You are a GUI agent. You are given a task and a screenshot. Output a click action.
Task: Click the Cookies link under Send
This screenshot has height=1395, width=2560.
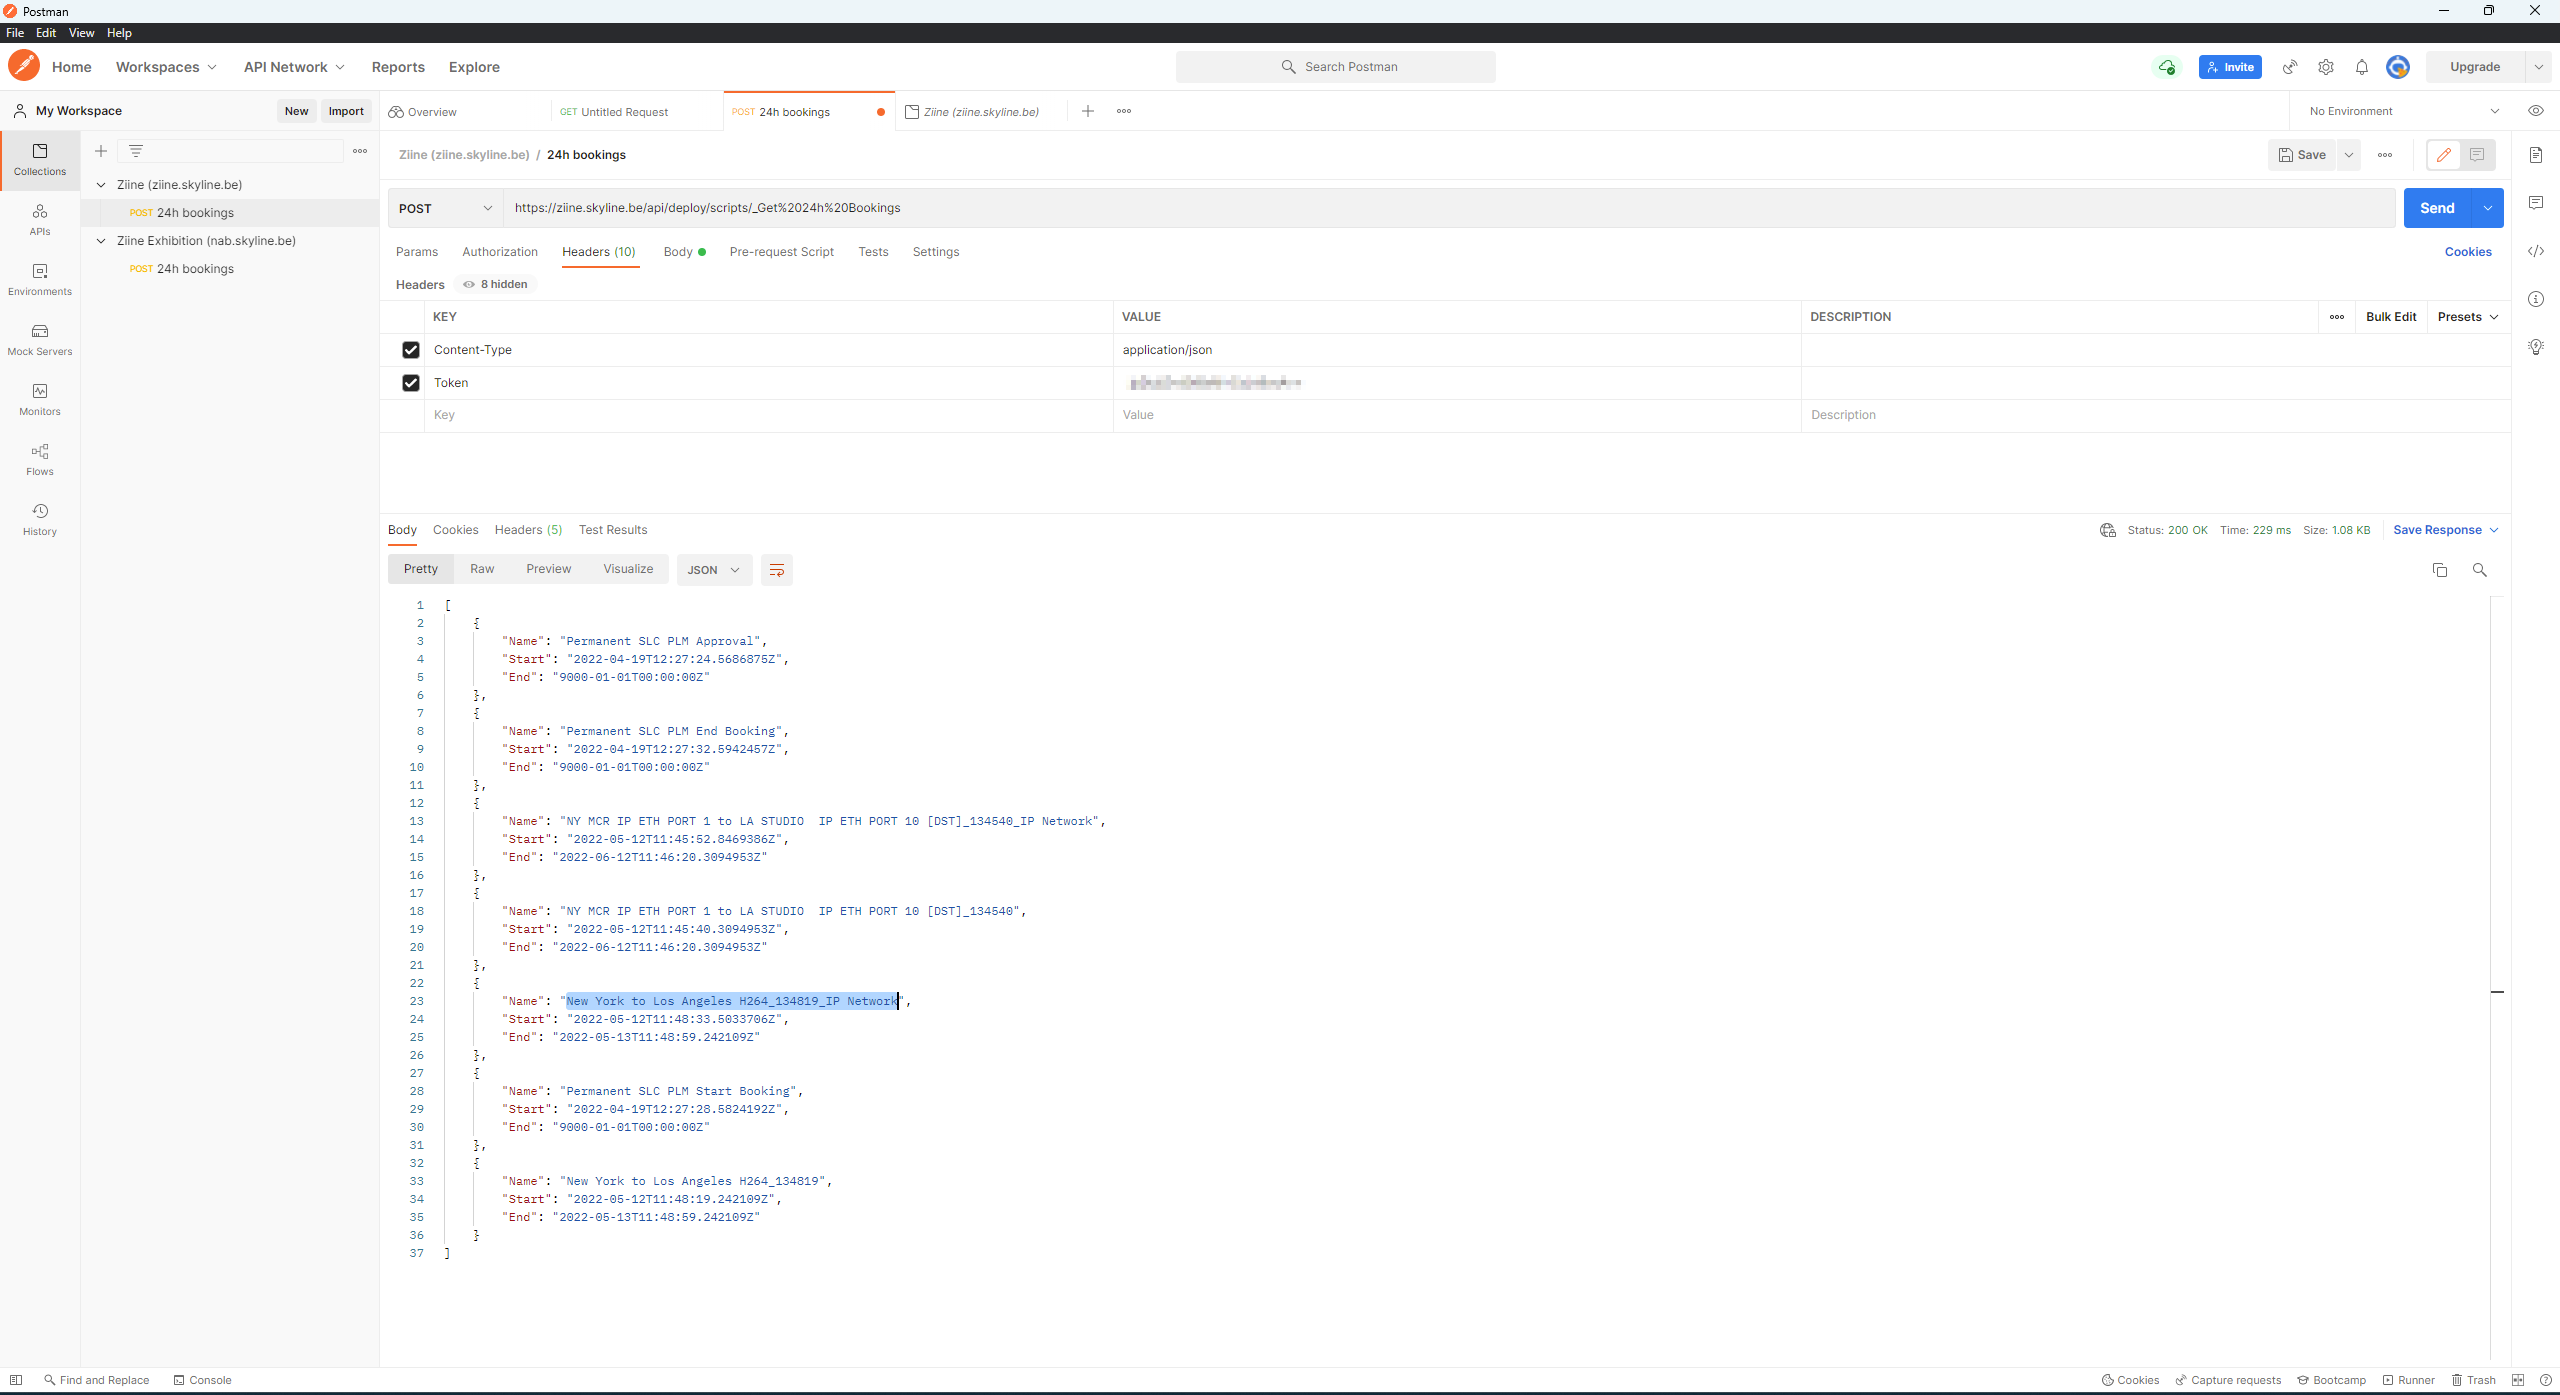[2468, 252]
